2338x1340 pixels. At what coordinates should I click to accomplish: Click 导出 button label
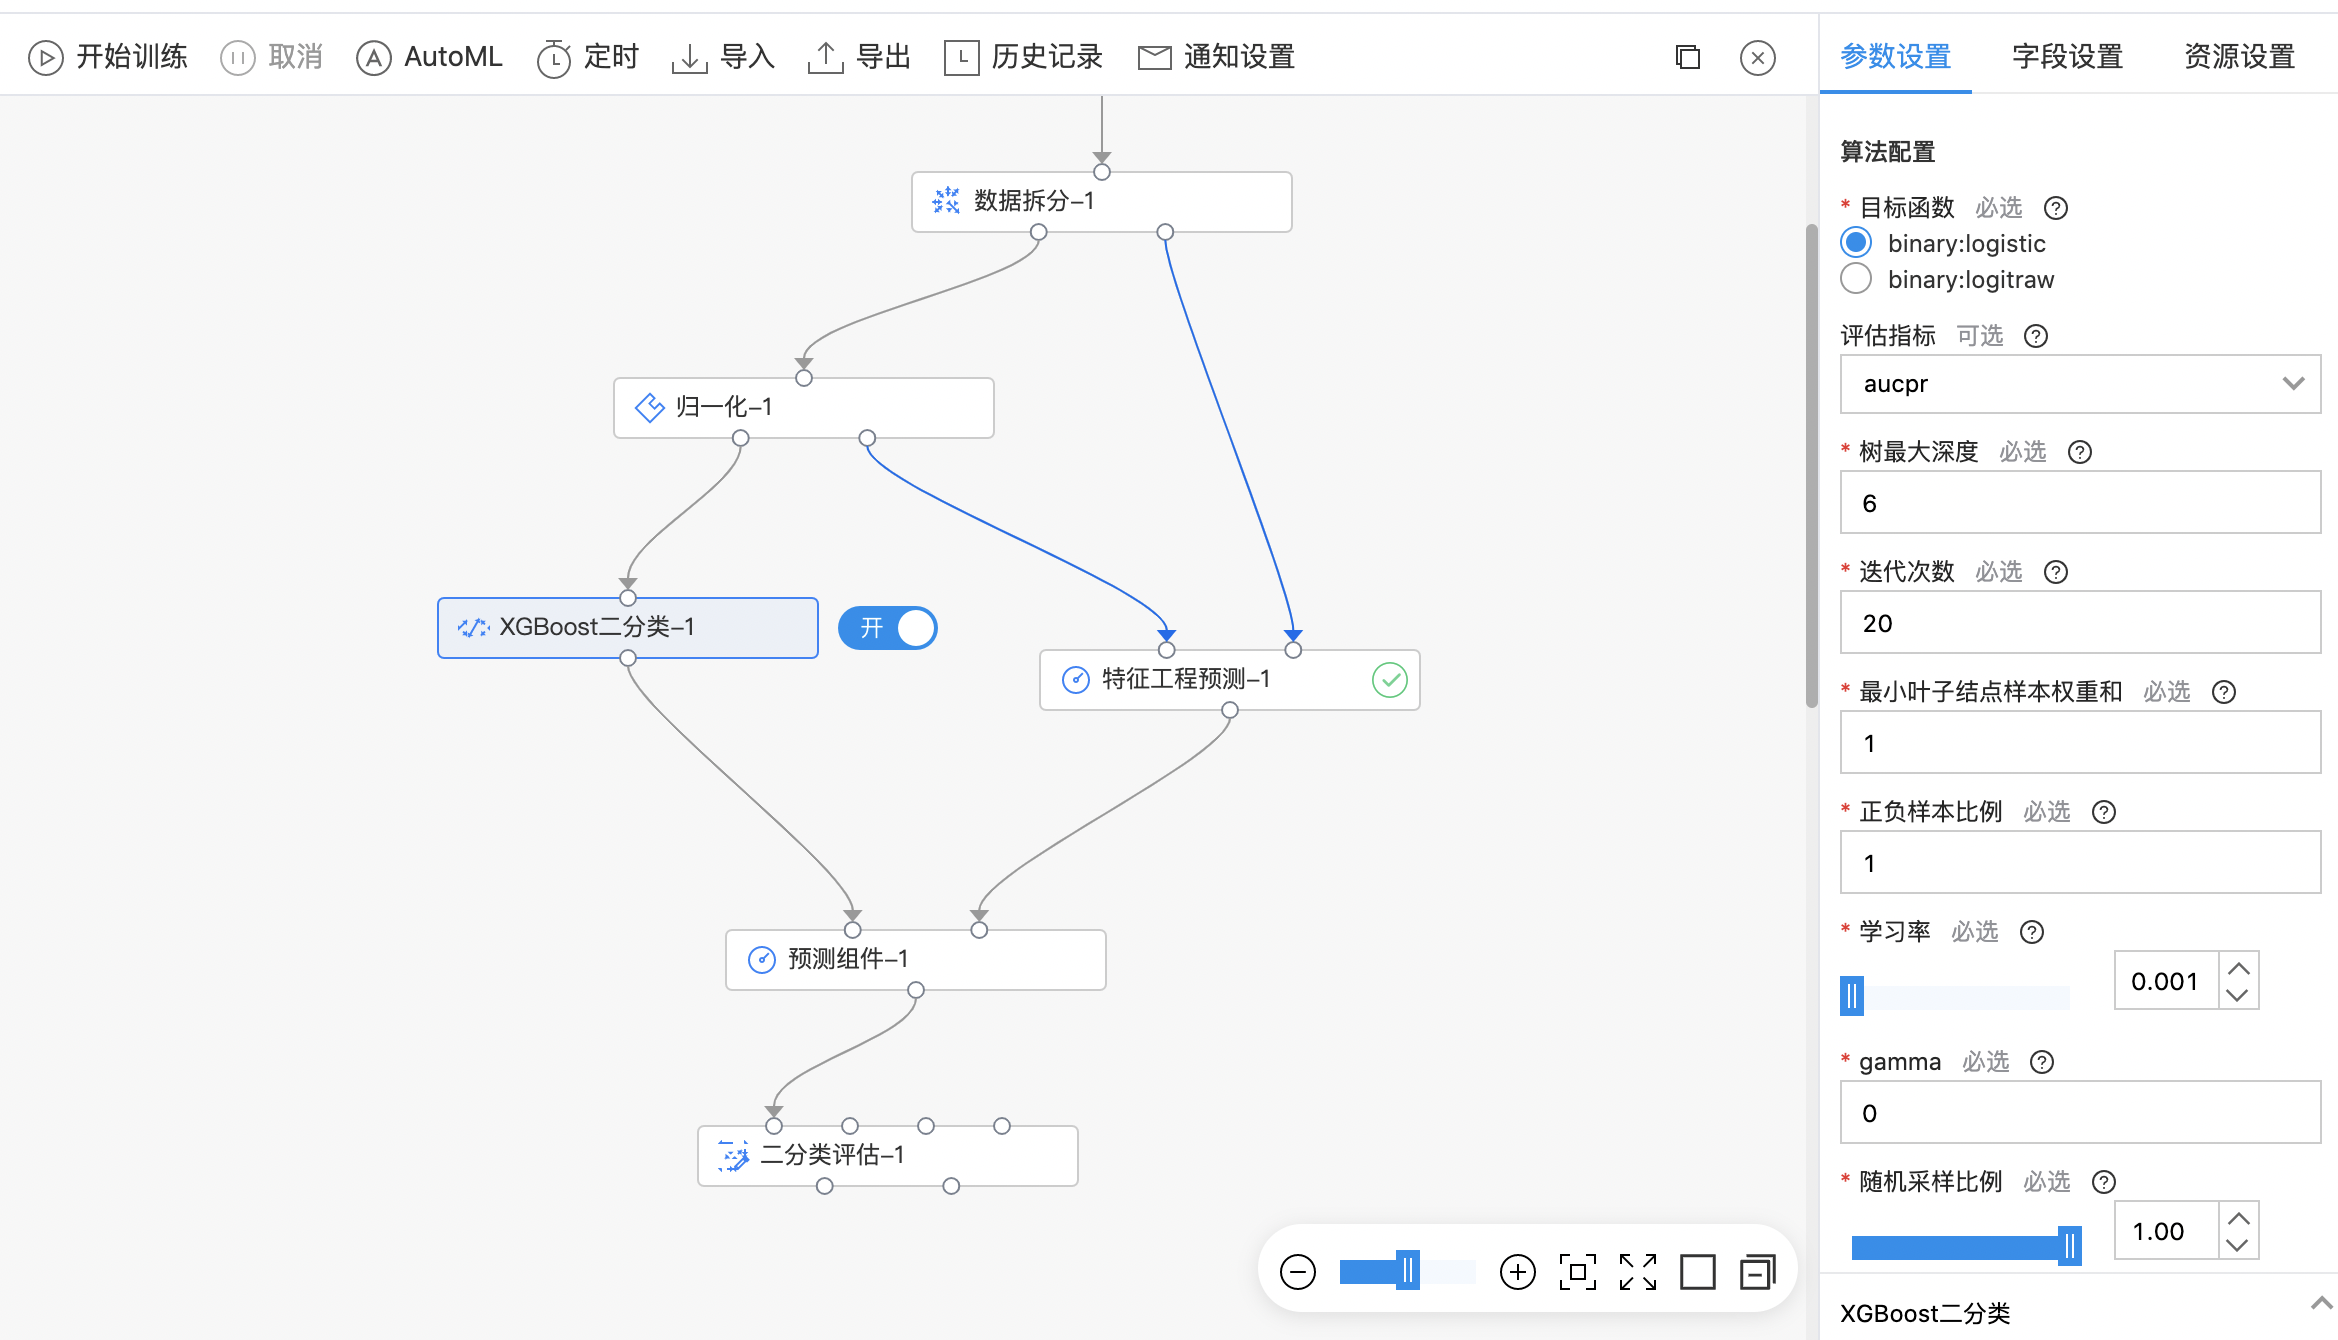(884, 57)
